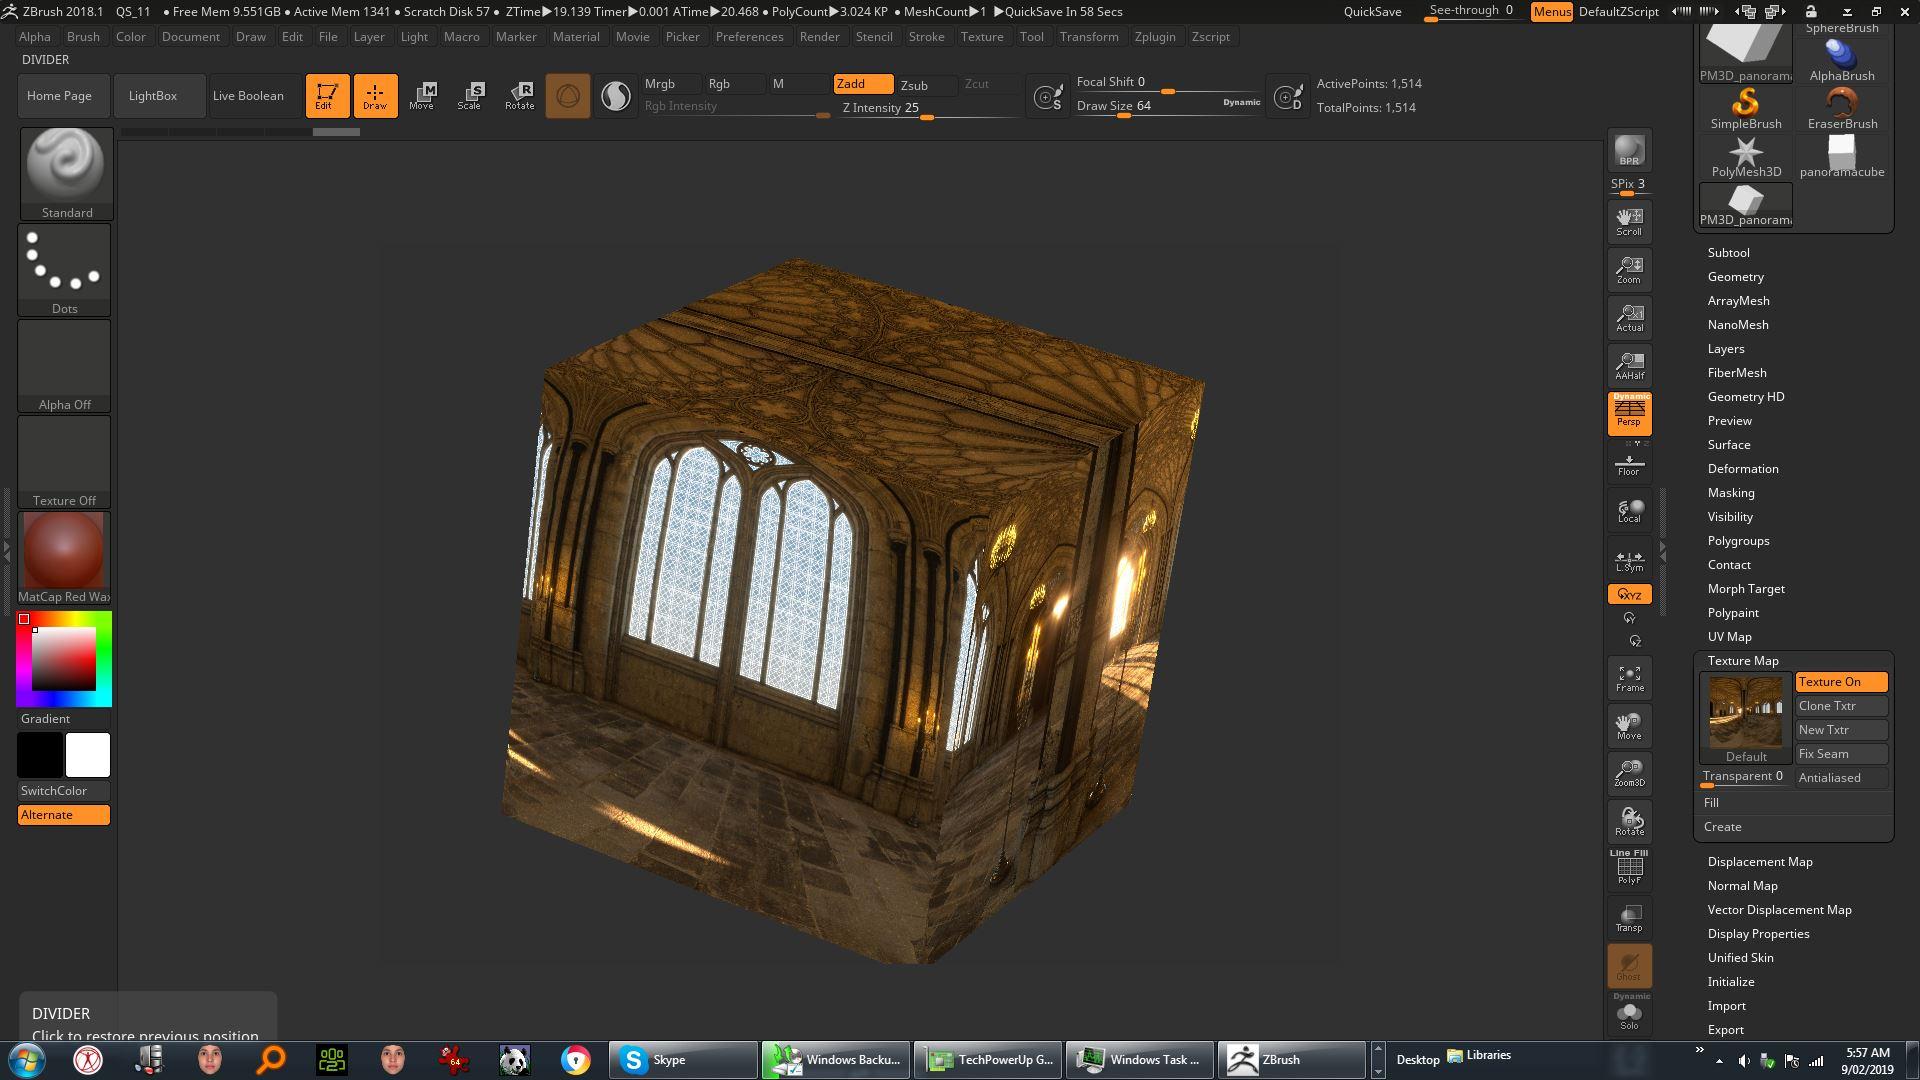
Task: Open the Zplugin menu
Action: tap(1154, 37)
